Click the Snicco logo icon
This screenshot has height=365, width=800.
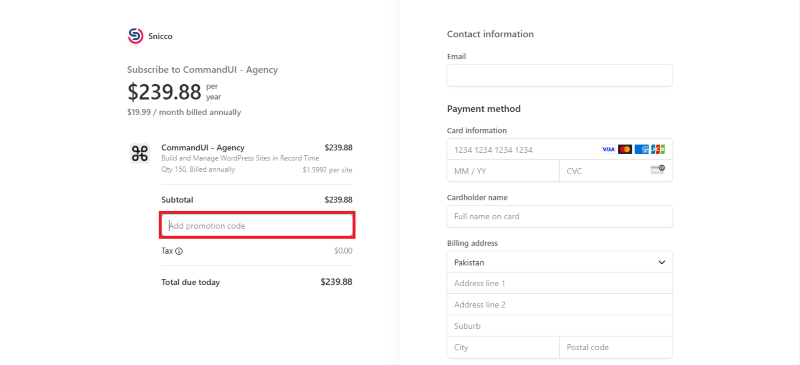click(135, 36)
